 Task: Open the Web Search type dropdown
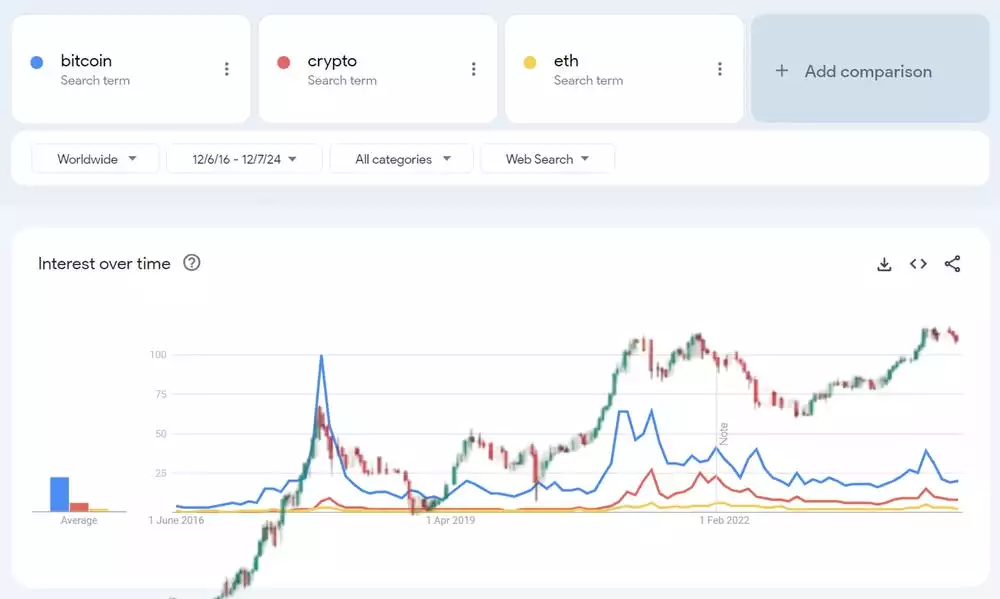[547, 158]
